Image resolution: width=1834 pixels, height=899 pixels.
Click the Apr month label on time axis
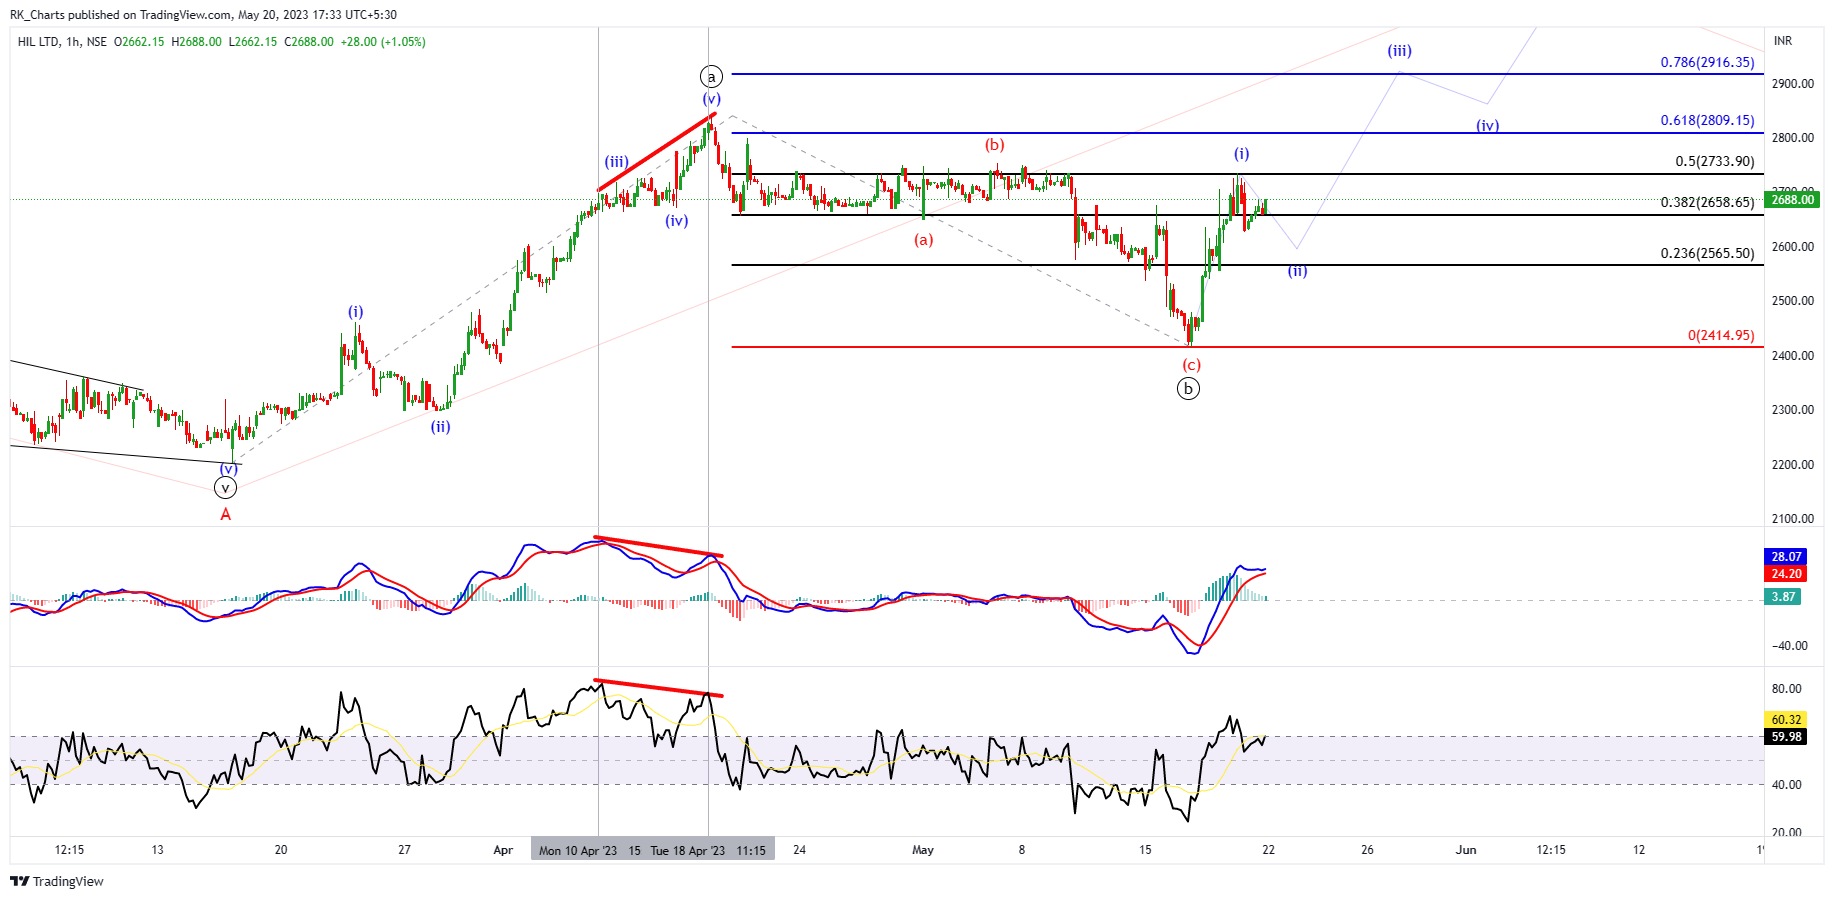[503, 850]
